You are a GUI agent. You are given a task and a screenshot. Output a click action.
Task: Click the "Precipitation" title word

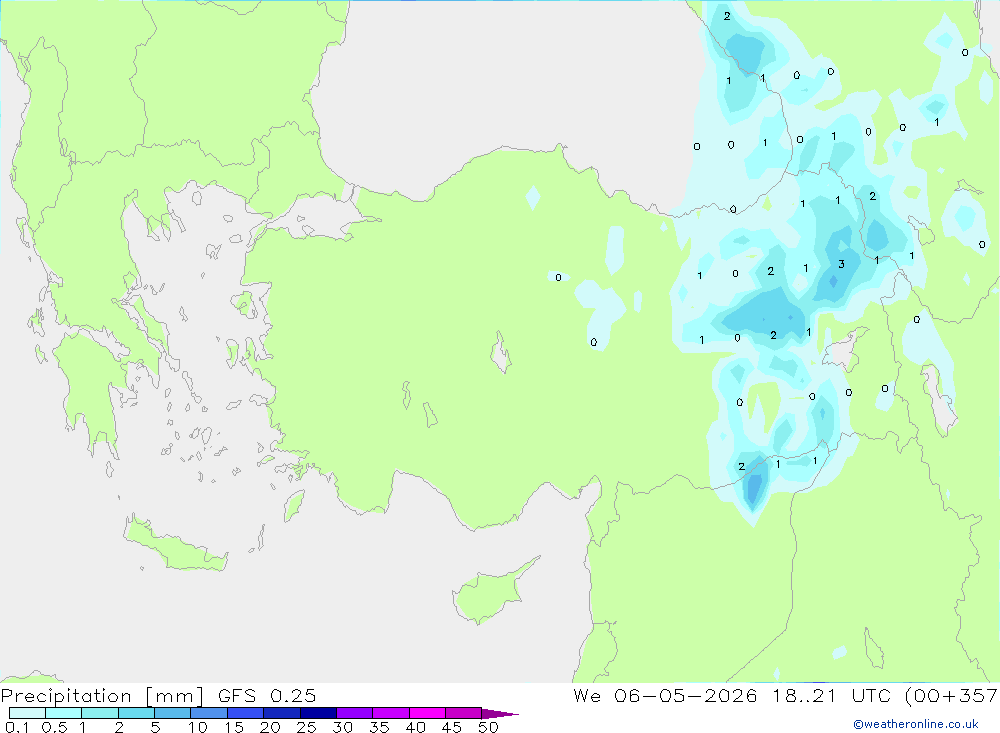pyautogui.click(x=66, y=695)
